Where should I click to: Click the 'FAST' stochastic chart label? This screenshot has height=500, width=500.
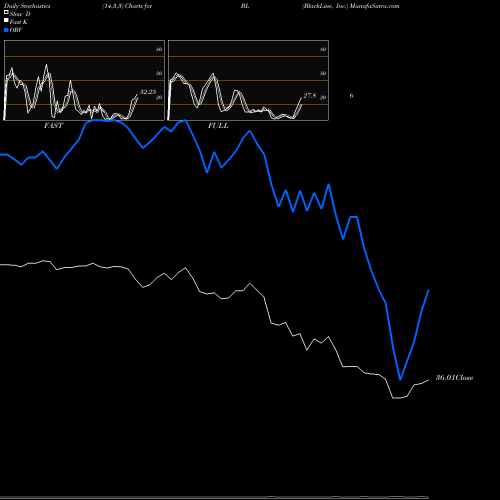[53, 126]
